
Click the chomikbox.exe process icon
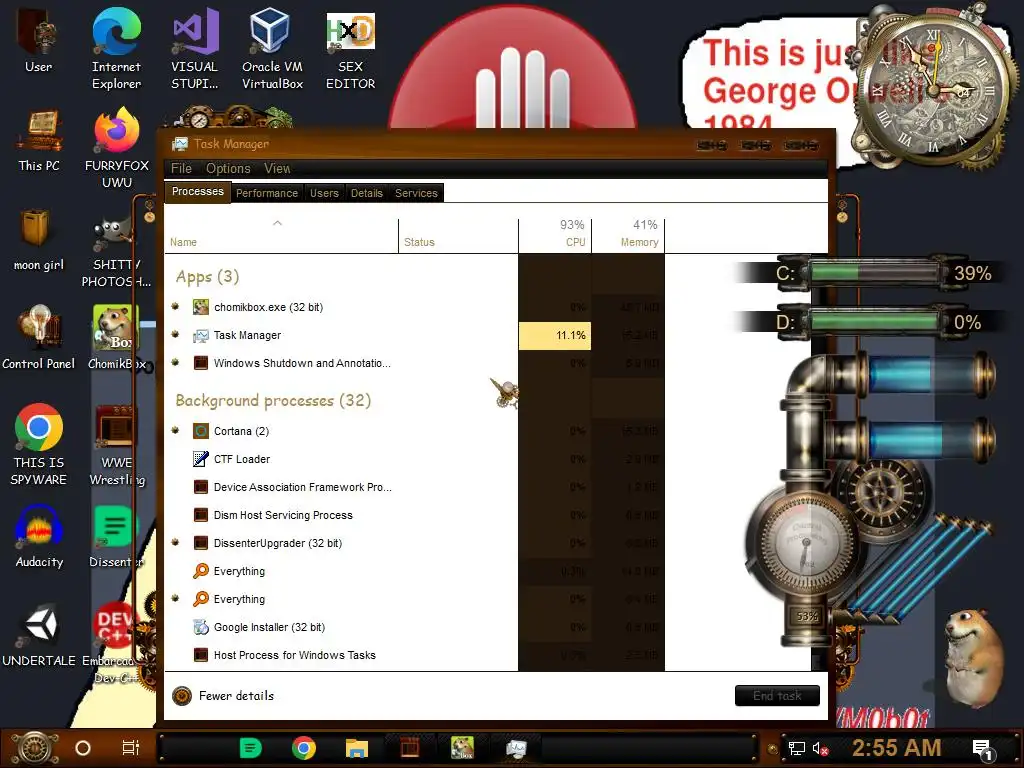(x=200, y=307)
